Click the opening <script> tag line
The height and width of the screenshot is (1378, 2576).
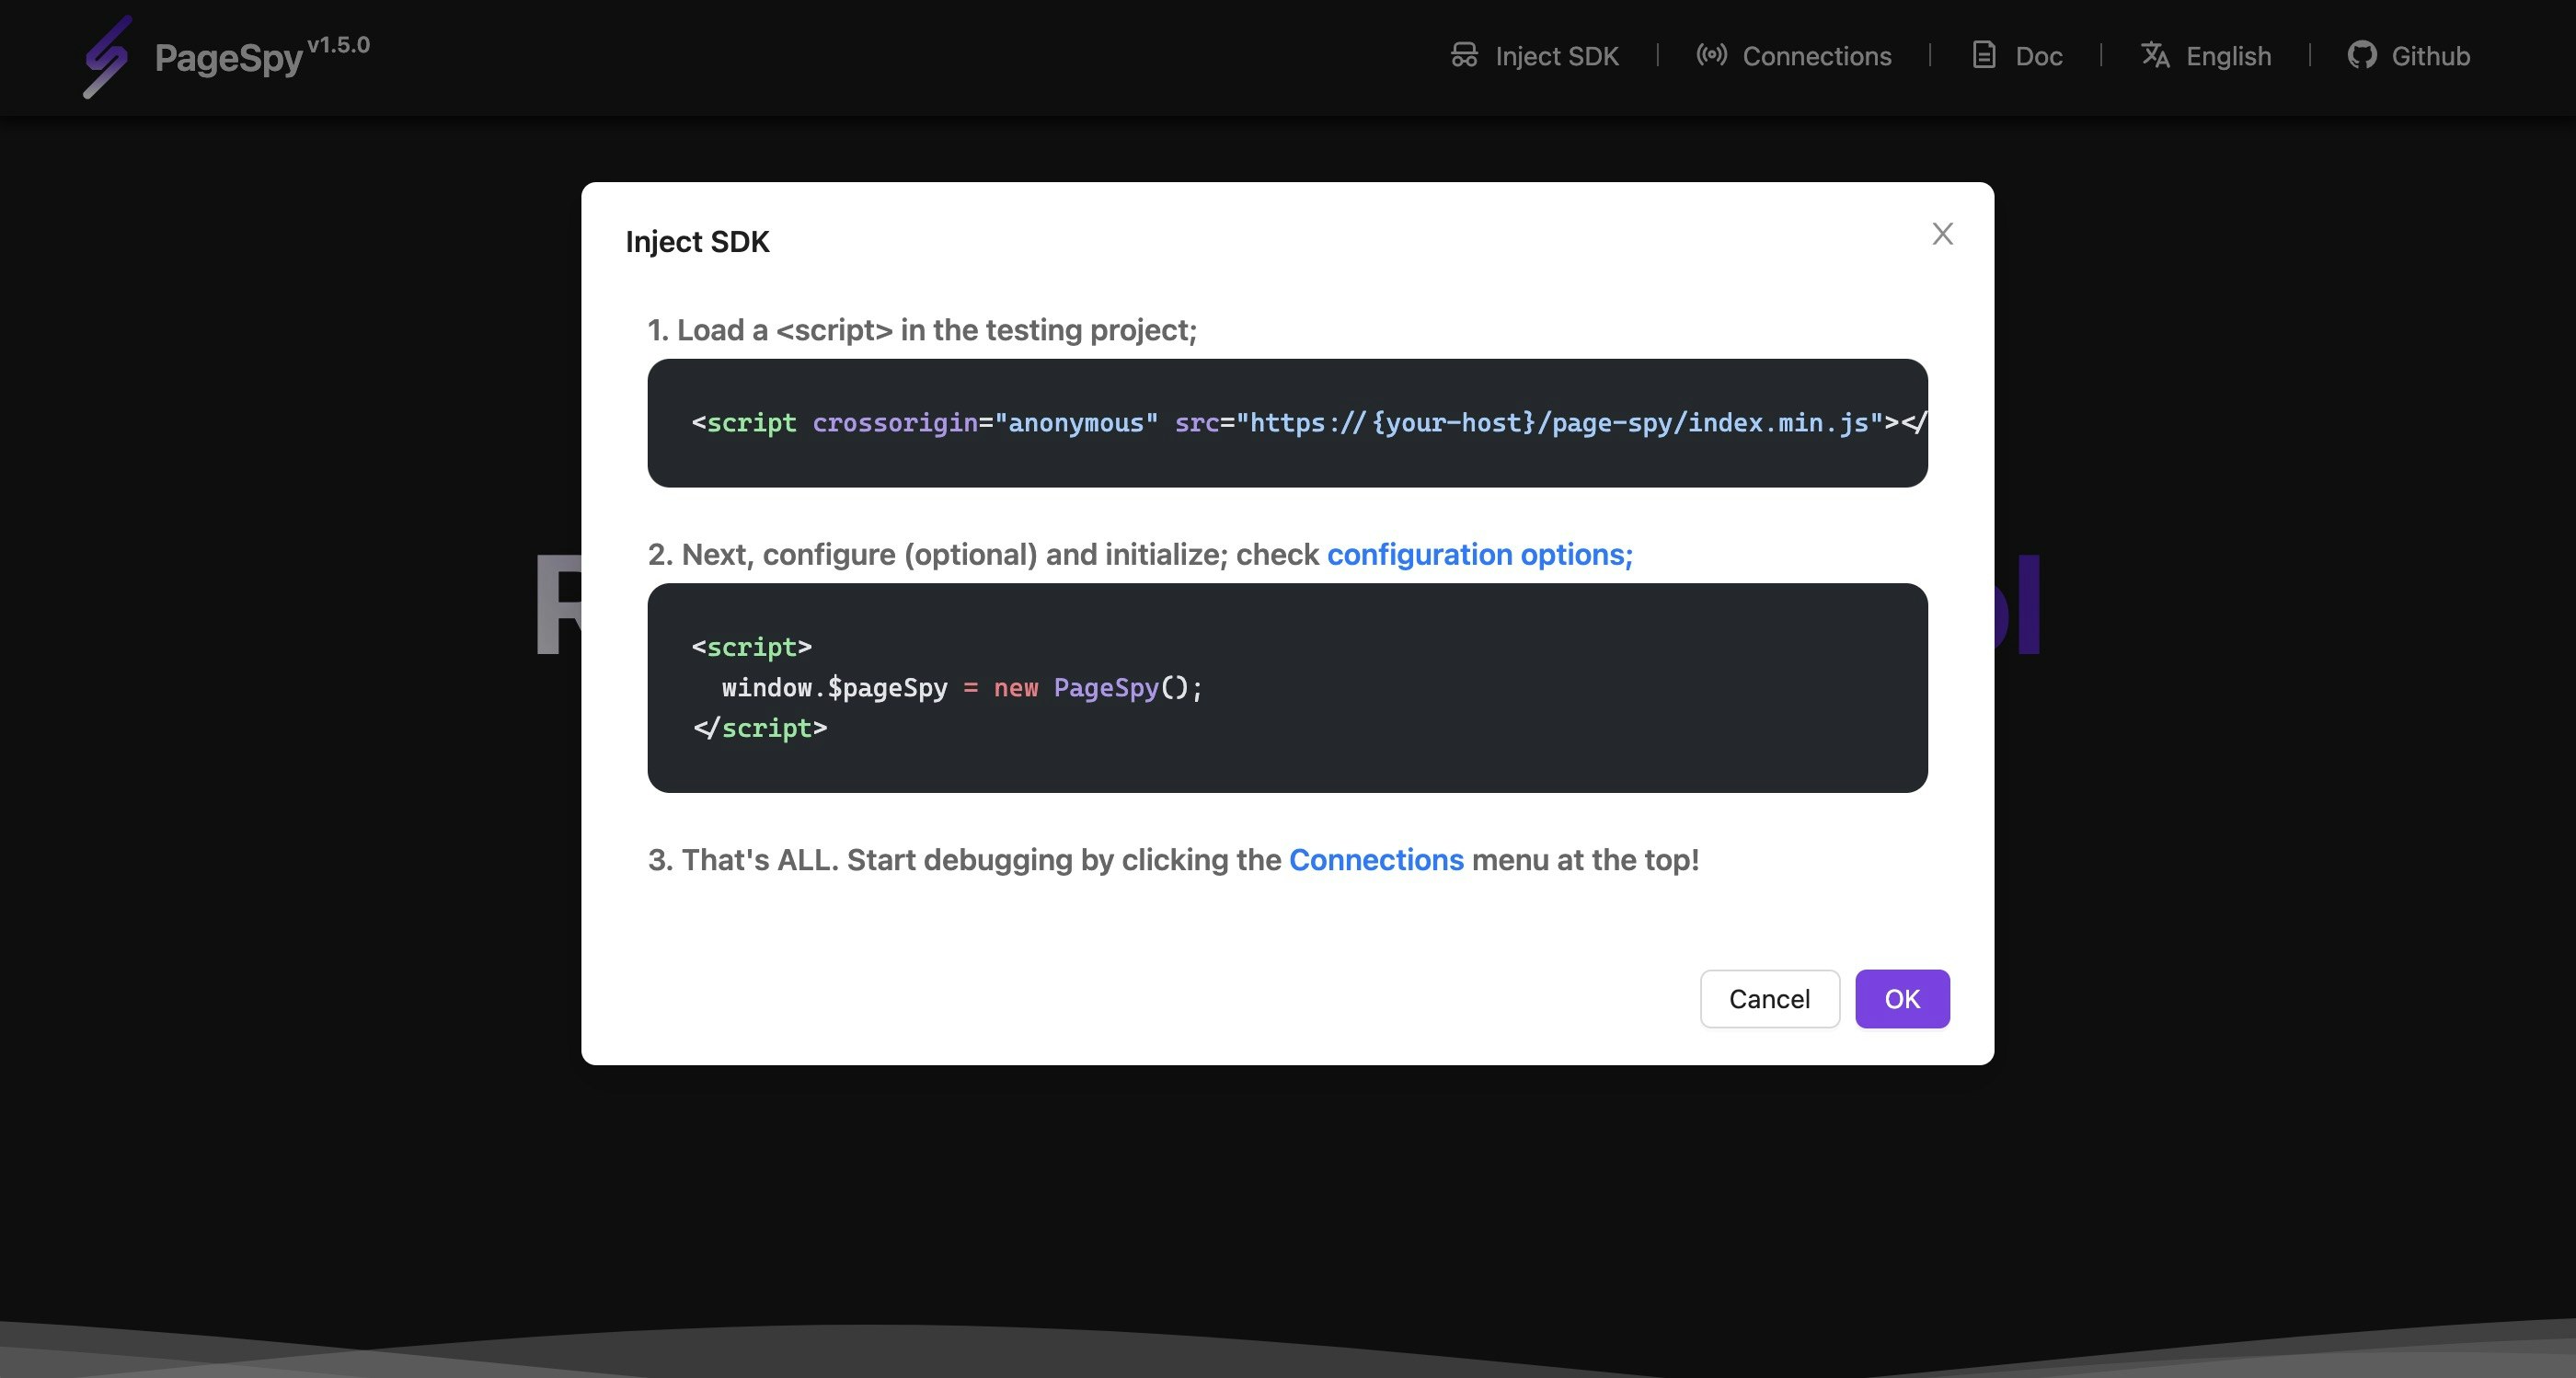[x=752, y=647]
